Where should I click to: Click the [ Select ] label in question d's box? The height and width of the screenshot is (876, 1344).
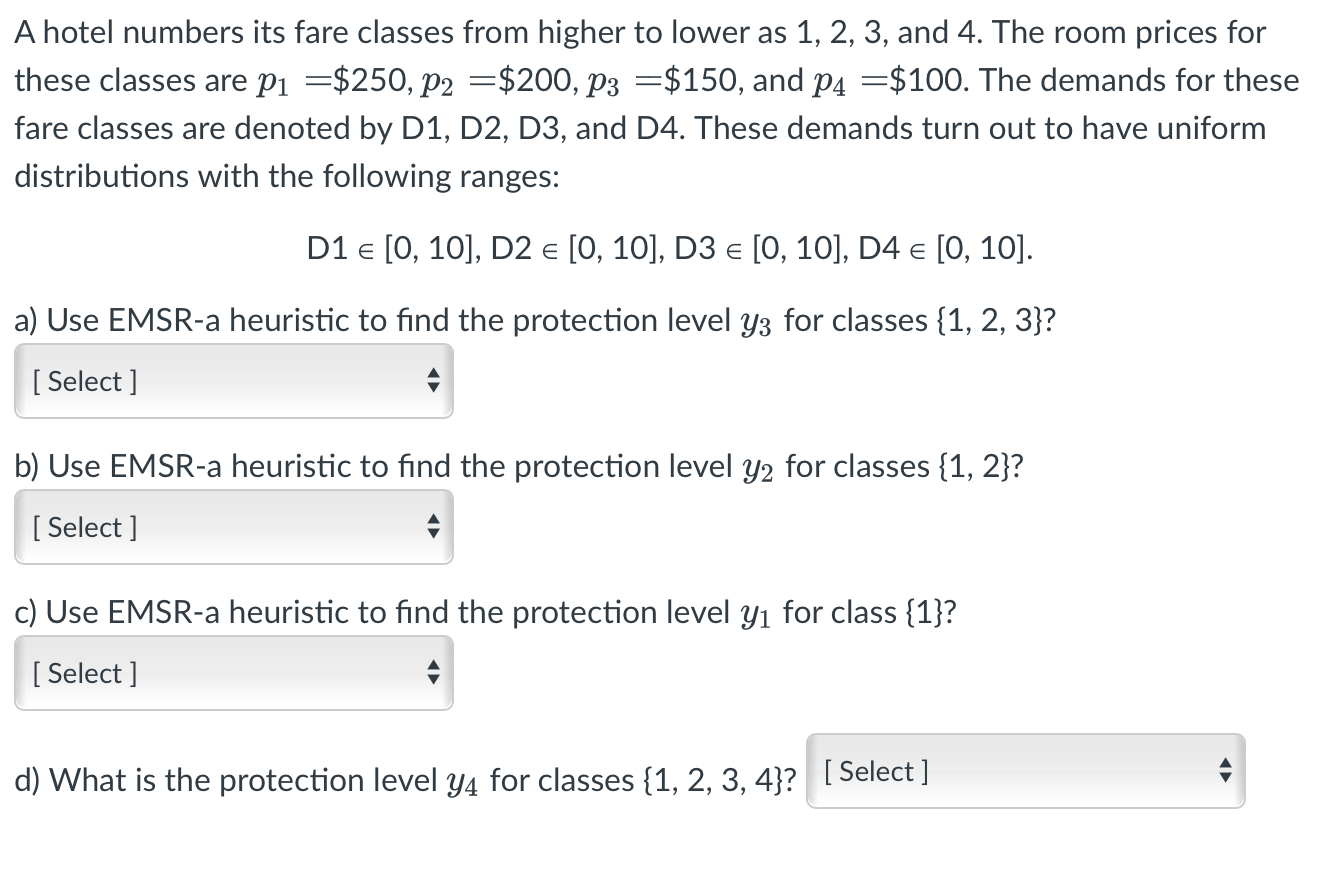pyautogui.click(x=876, y=771)
